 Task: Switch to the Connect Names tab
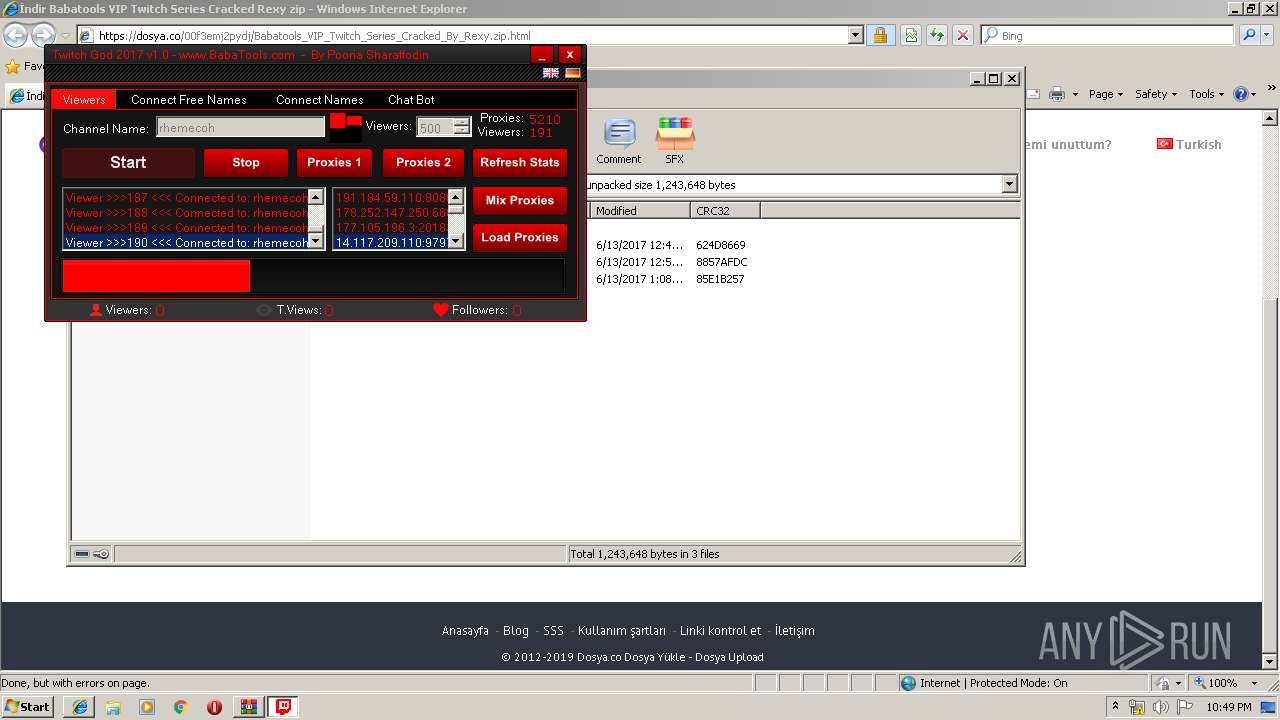[320, 100]
